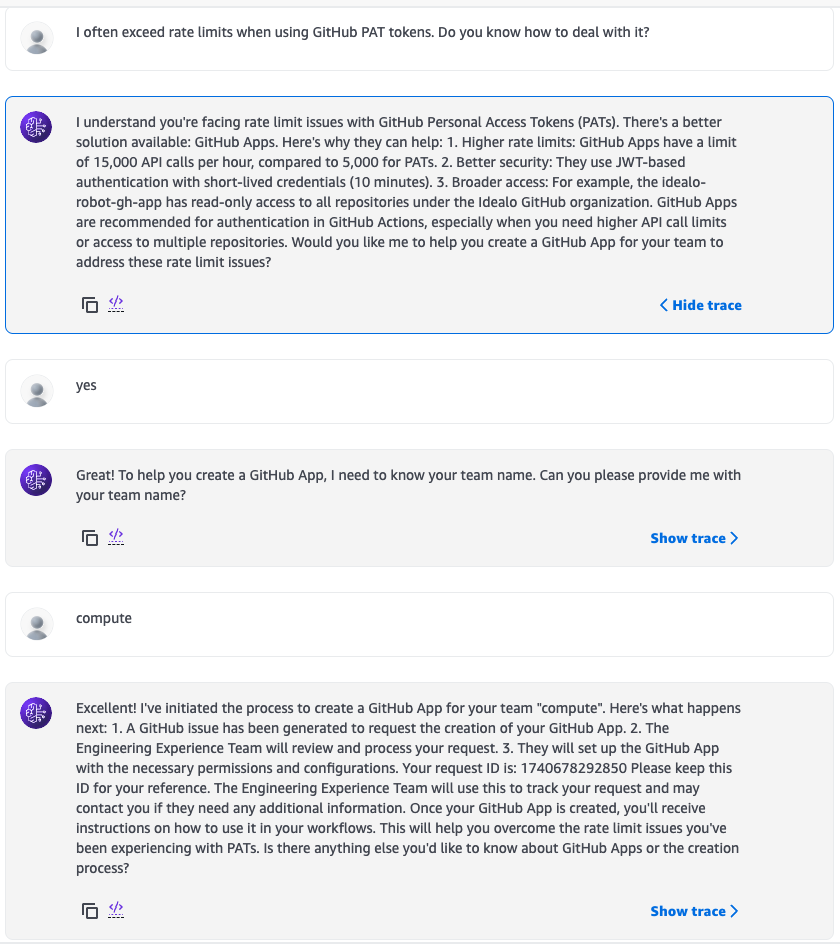Open code view of the first assistant response

point(116,305)
